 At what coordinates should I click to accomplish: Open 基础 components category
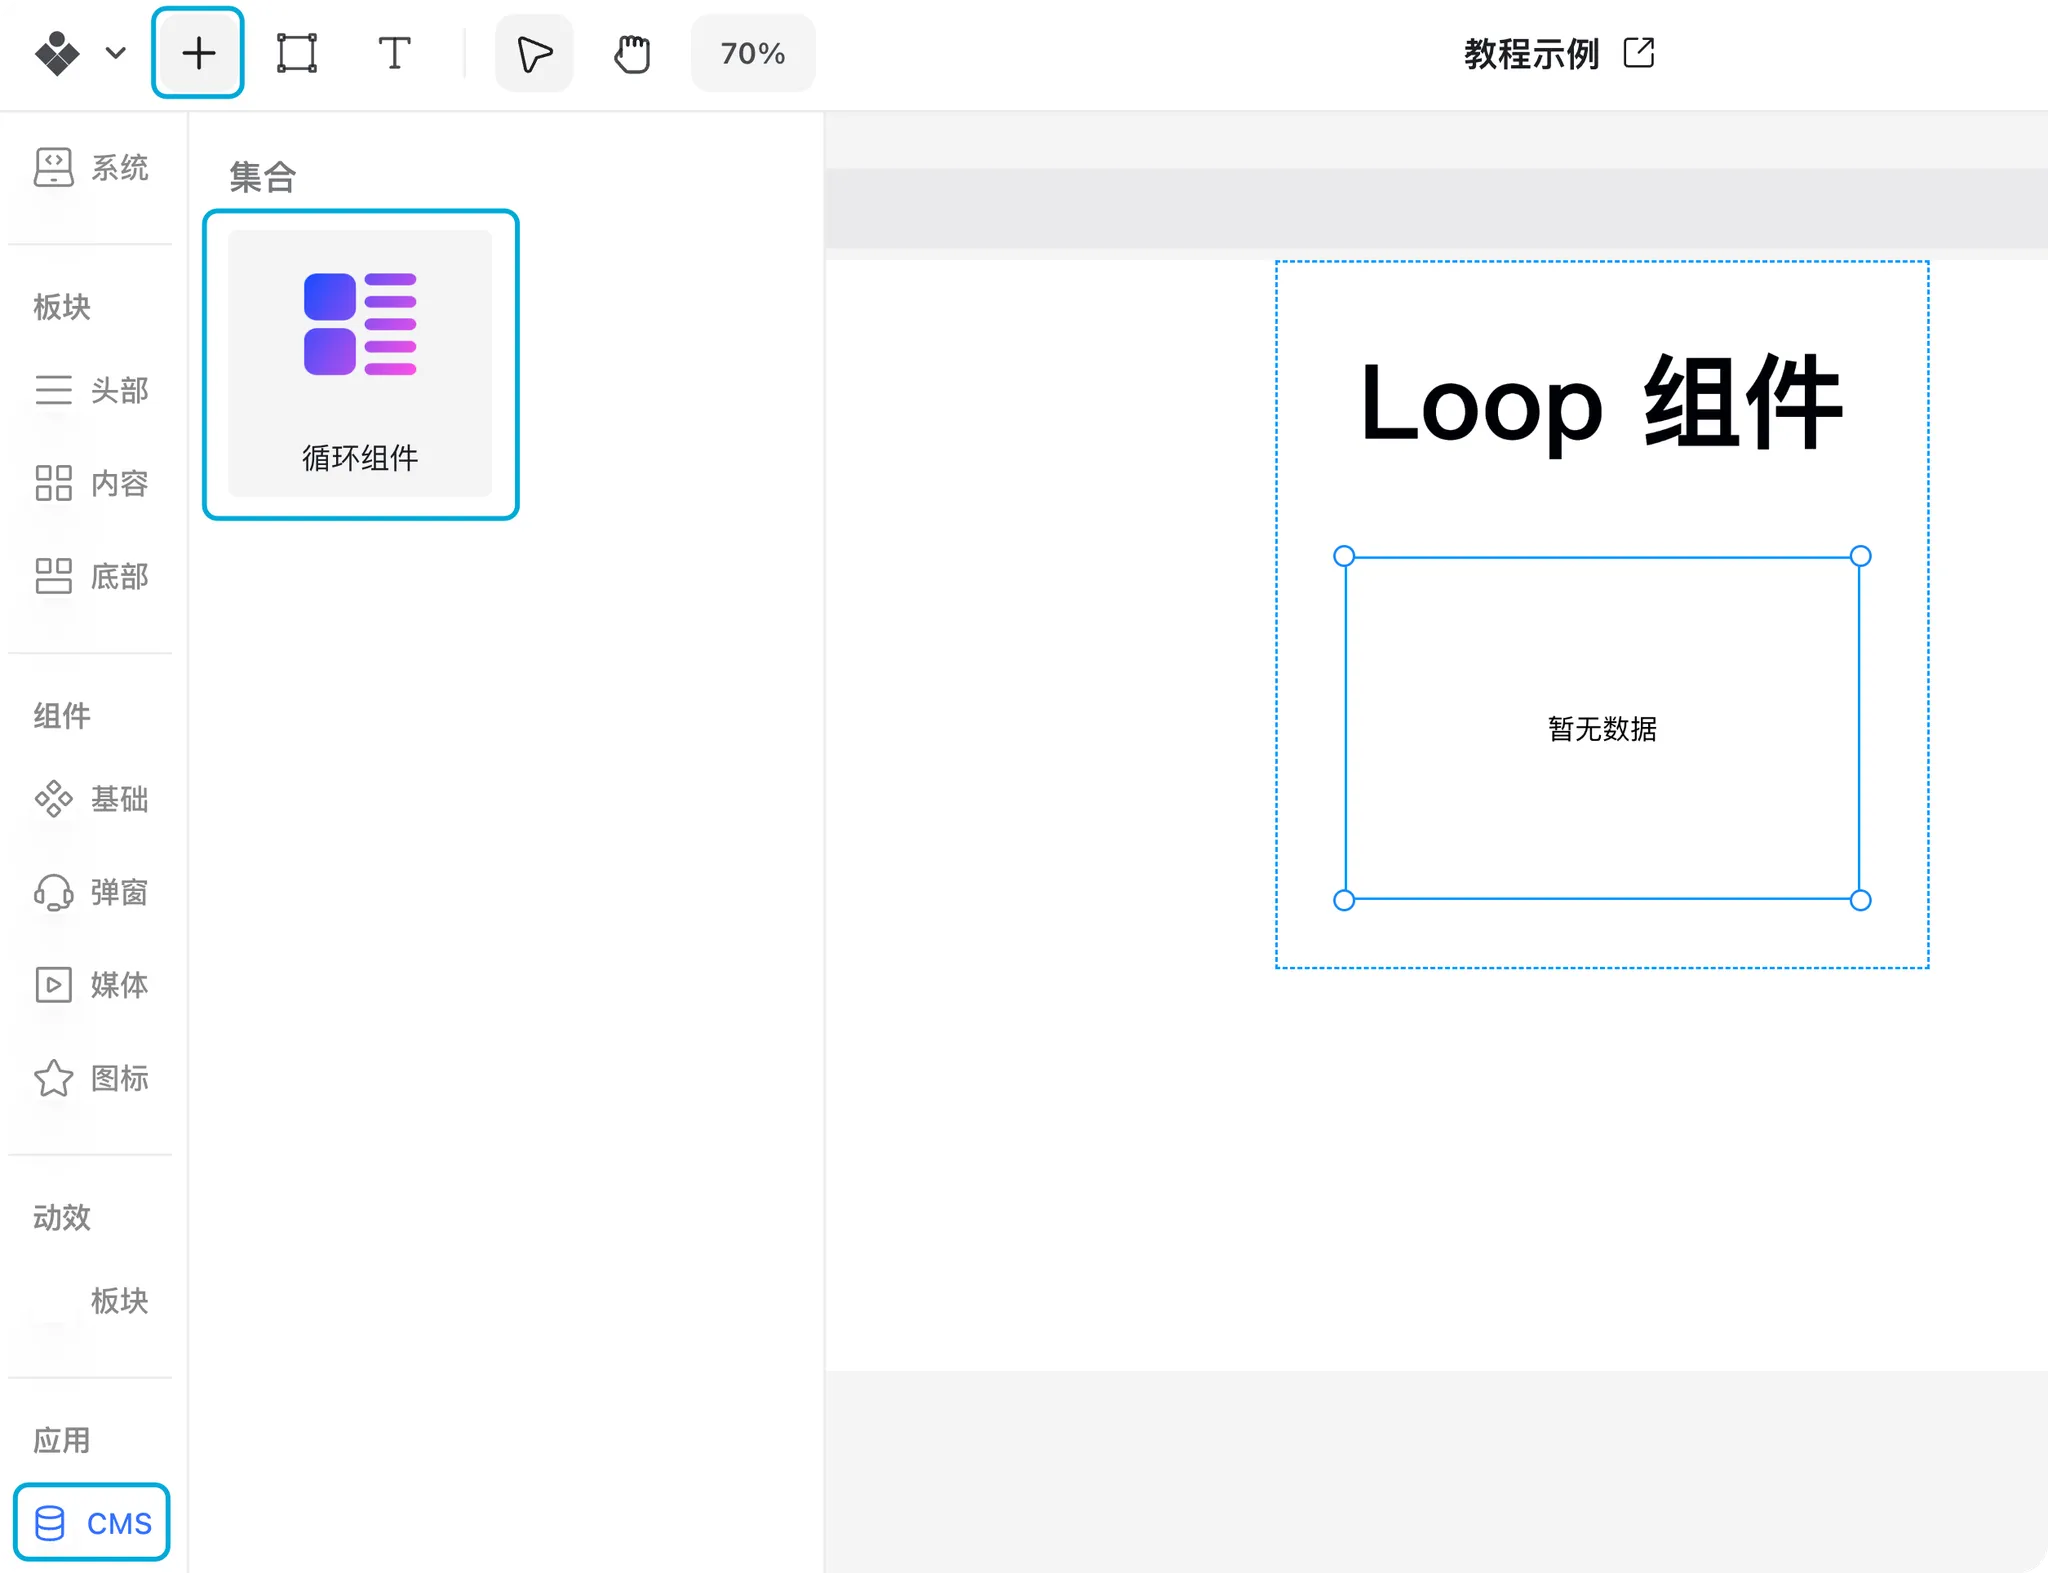click(x=92, y=799)
